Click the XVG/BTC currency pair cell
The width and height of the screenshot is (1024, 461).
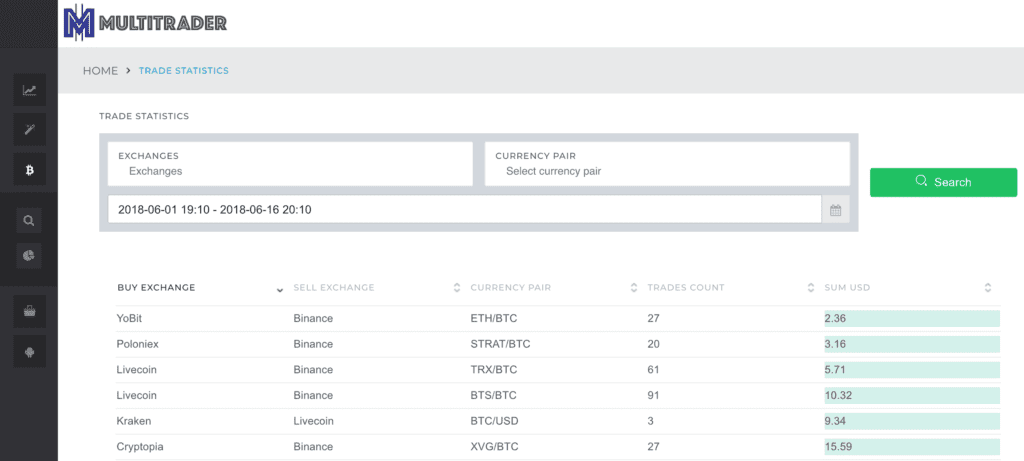pos(494,447)
